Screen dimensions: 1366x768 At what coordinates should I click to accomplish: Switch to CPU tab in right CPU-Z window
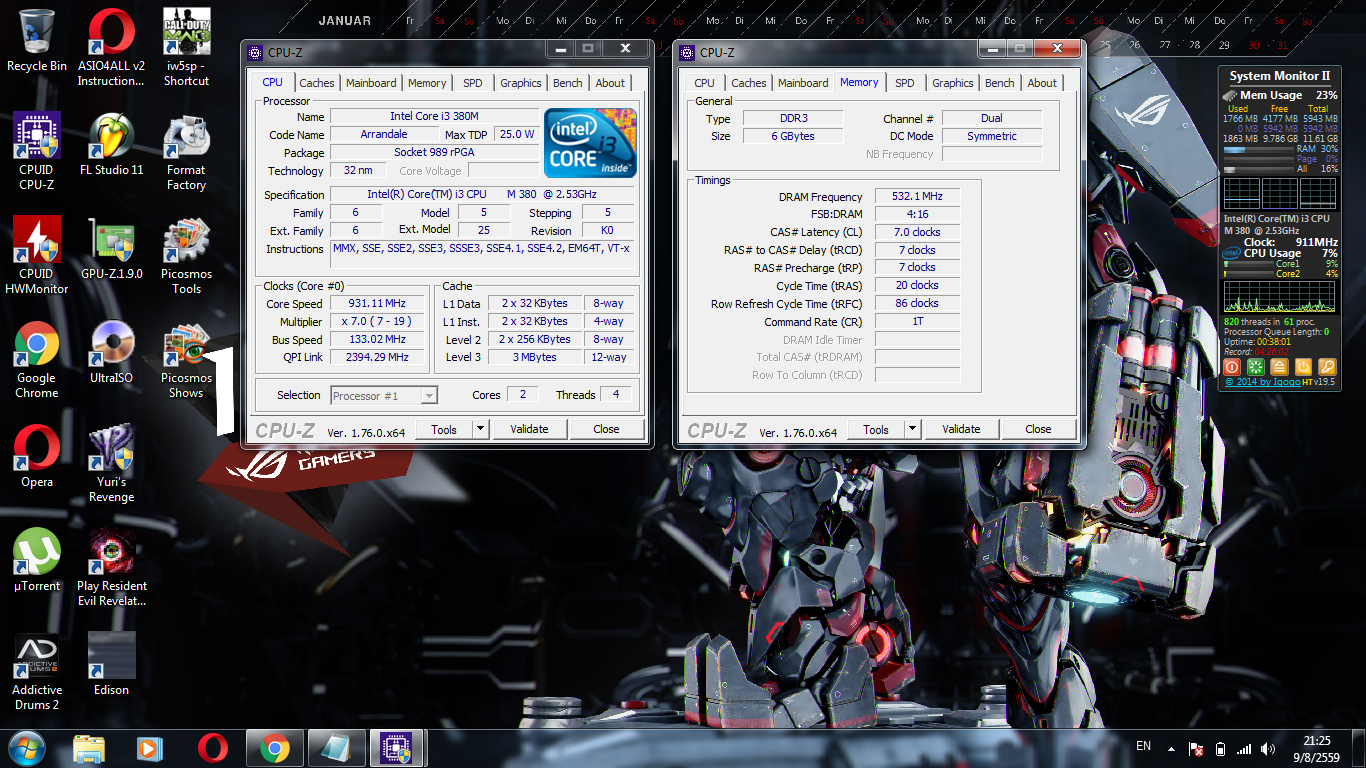[704, 83]
